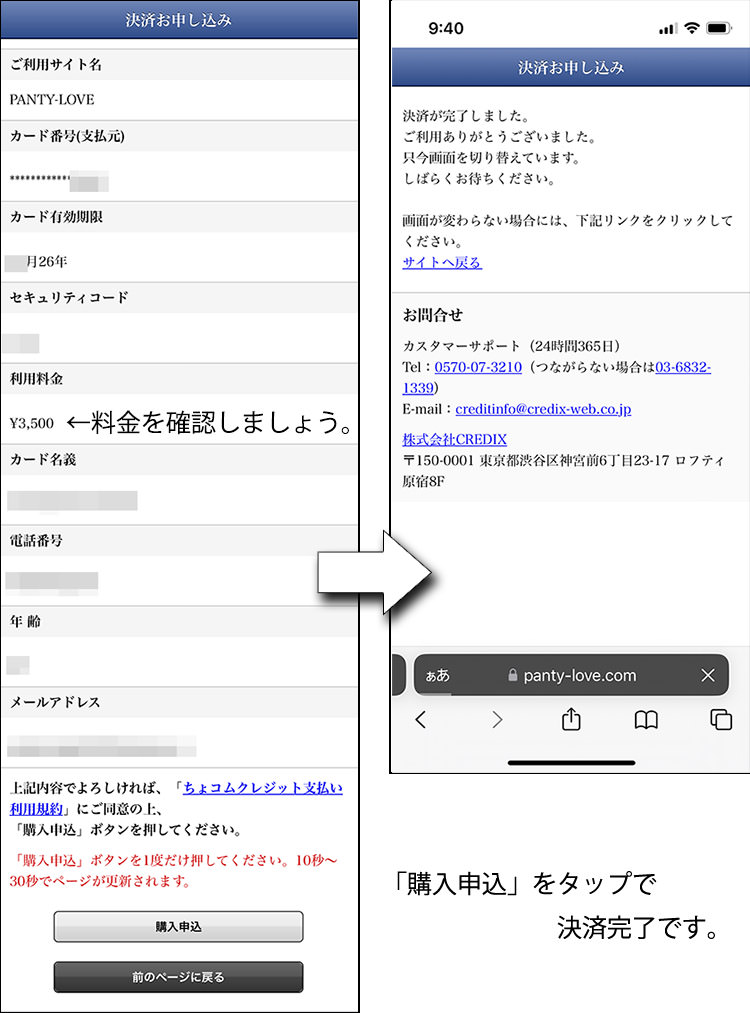Click the 〒150-0001 address text
Image resolution: width=750 pixels, height=1013 pixels.
click(563, 471)
